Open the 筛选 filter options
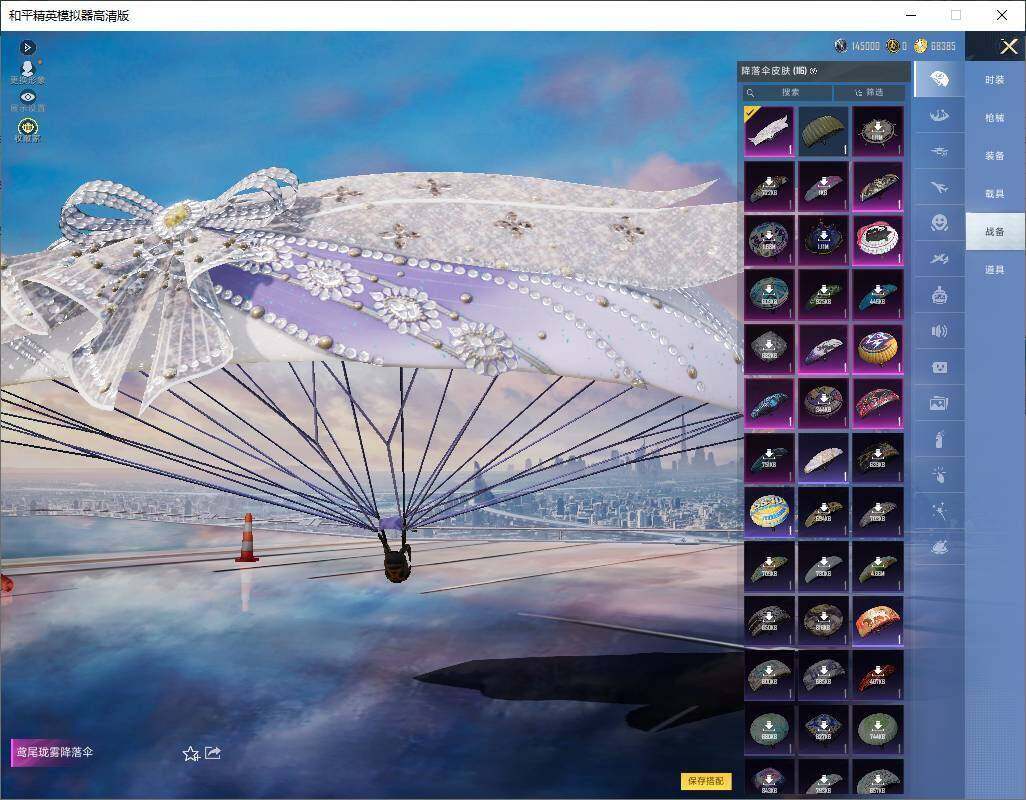Screen dimensions: 1026x800 click(870, 92)
